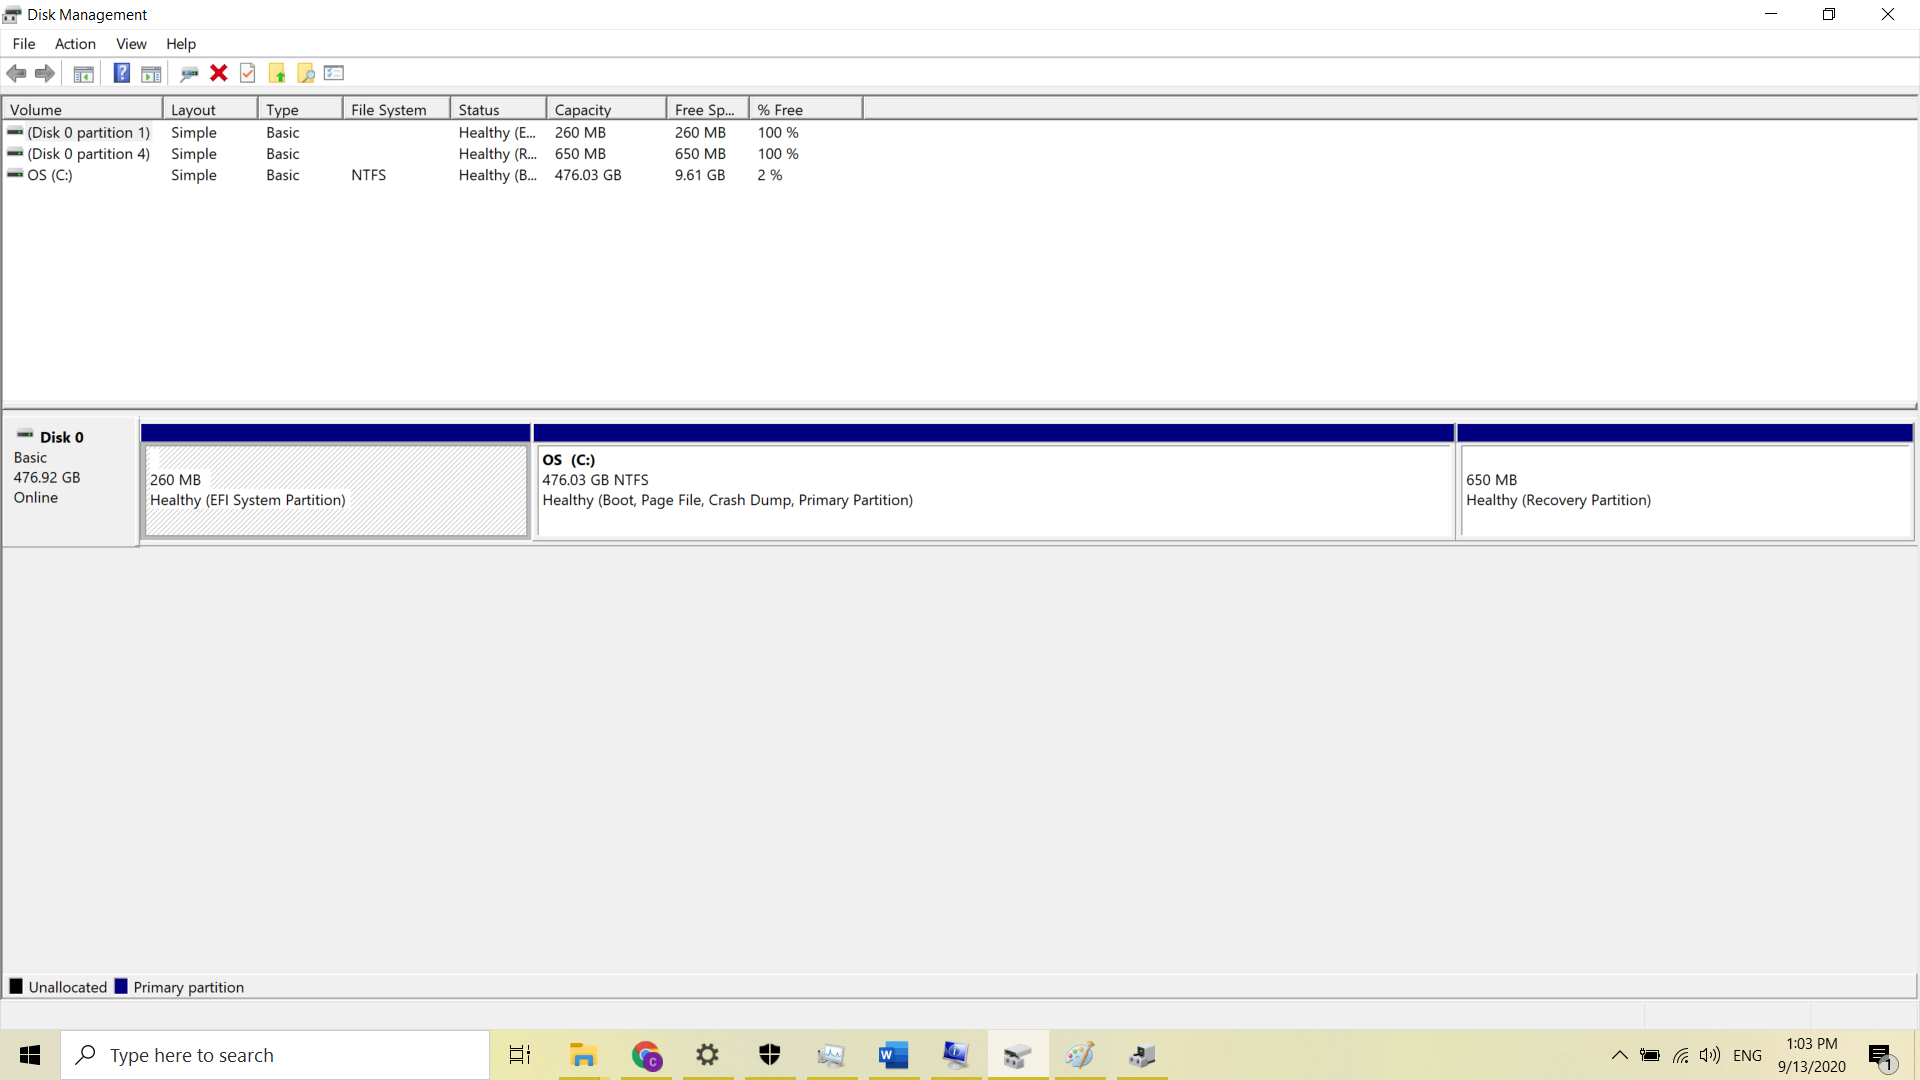This screenshot has width=1920, height=1080.
Task: Click the Export icon in toolbar
Action: (278, 74)
